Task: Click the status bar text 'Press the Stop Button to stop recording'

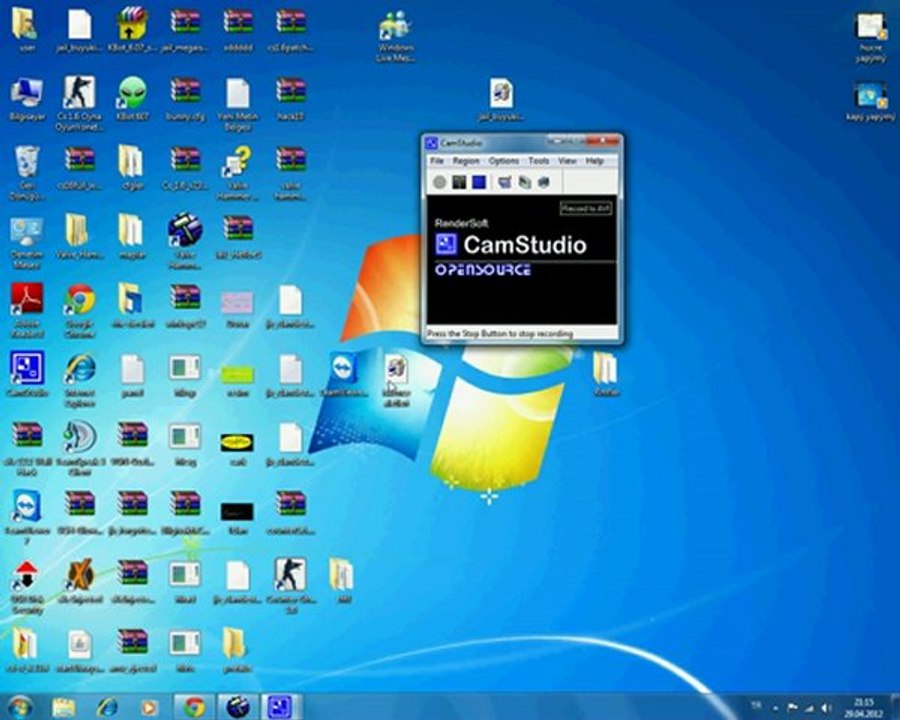Action: (500, 334)
